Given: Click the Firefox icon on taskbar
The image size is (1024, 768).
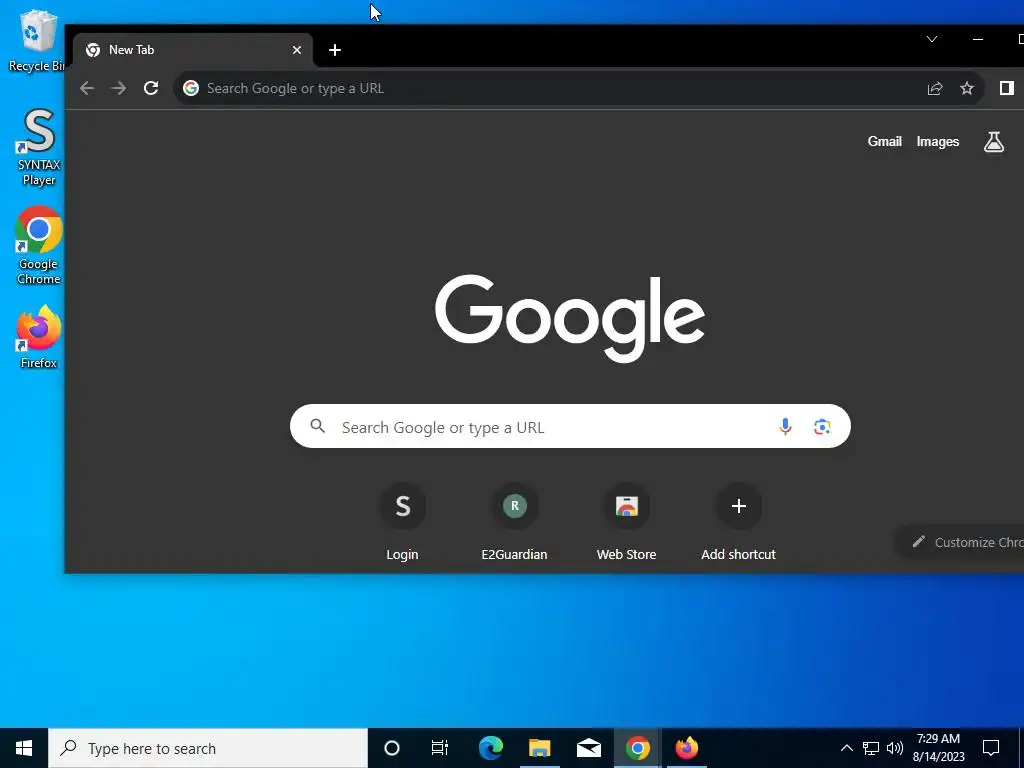Looking at the screenshot, I should (686, 748).
